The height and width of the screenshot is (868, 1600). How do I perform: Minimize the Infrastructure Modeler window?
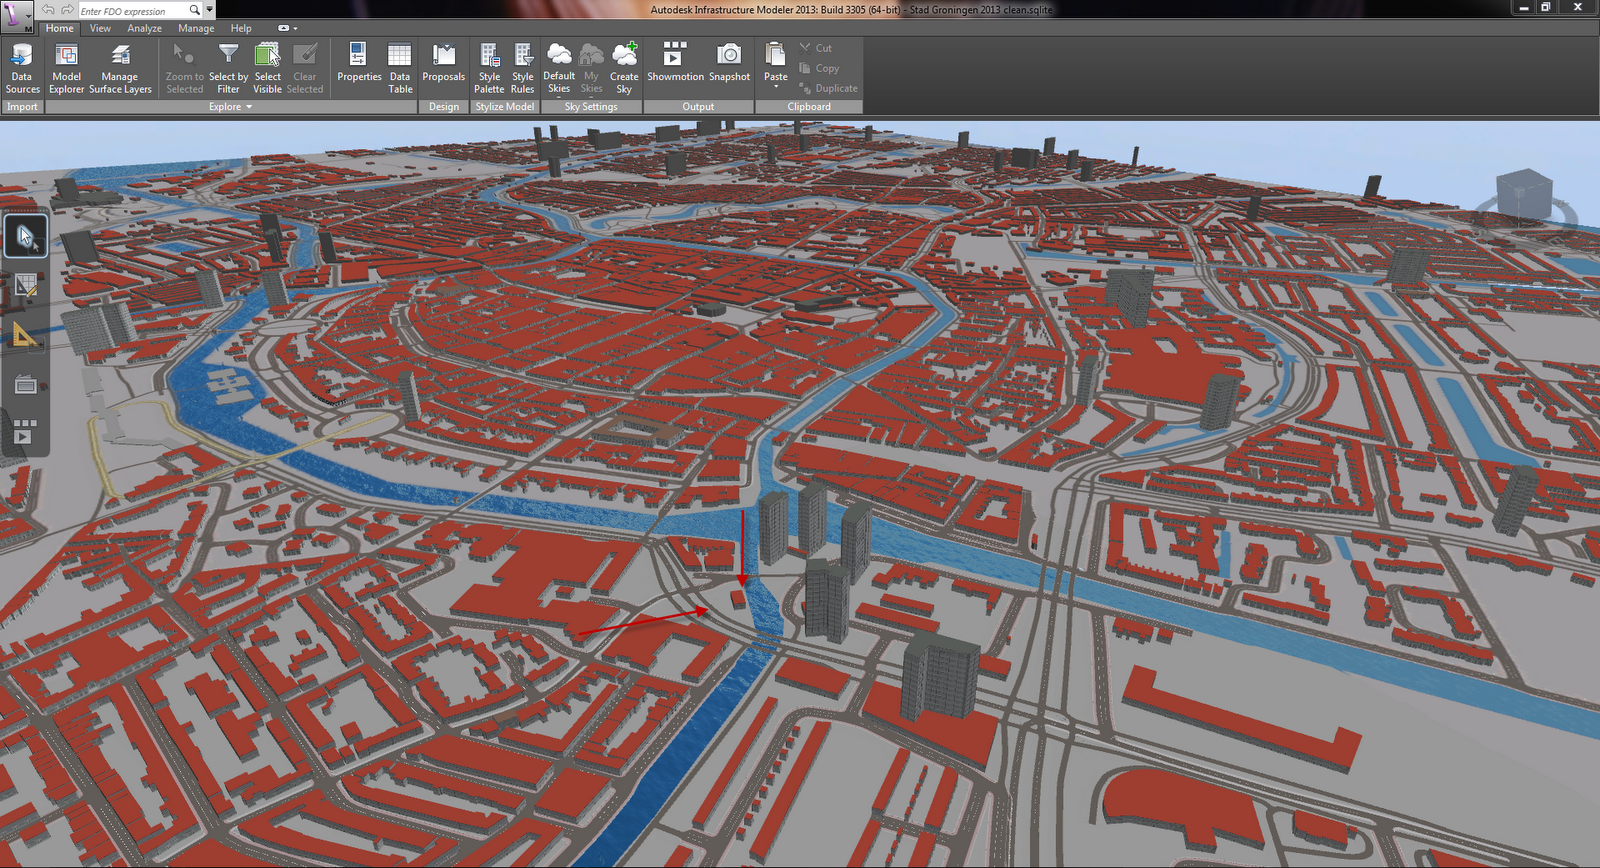pos(1523,7)
